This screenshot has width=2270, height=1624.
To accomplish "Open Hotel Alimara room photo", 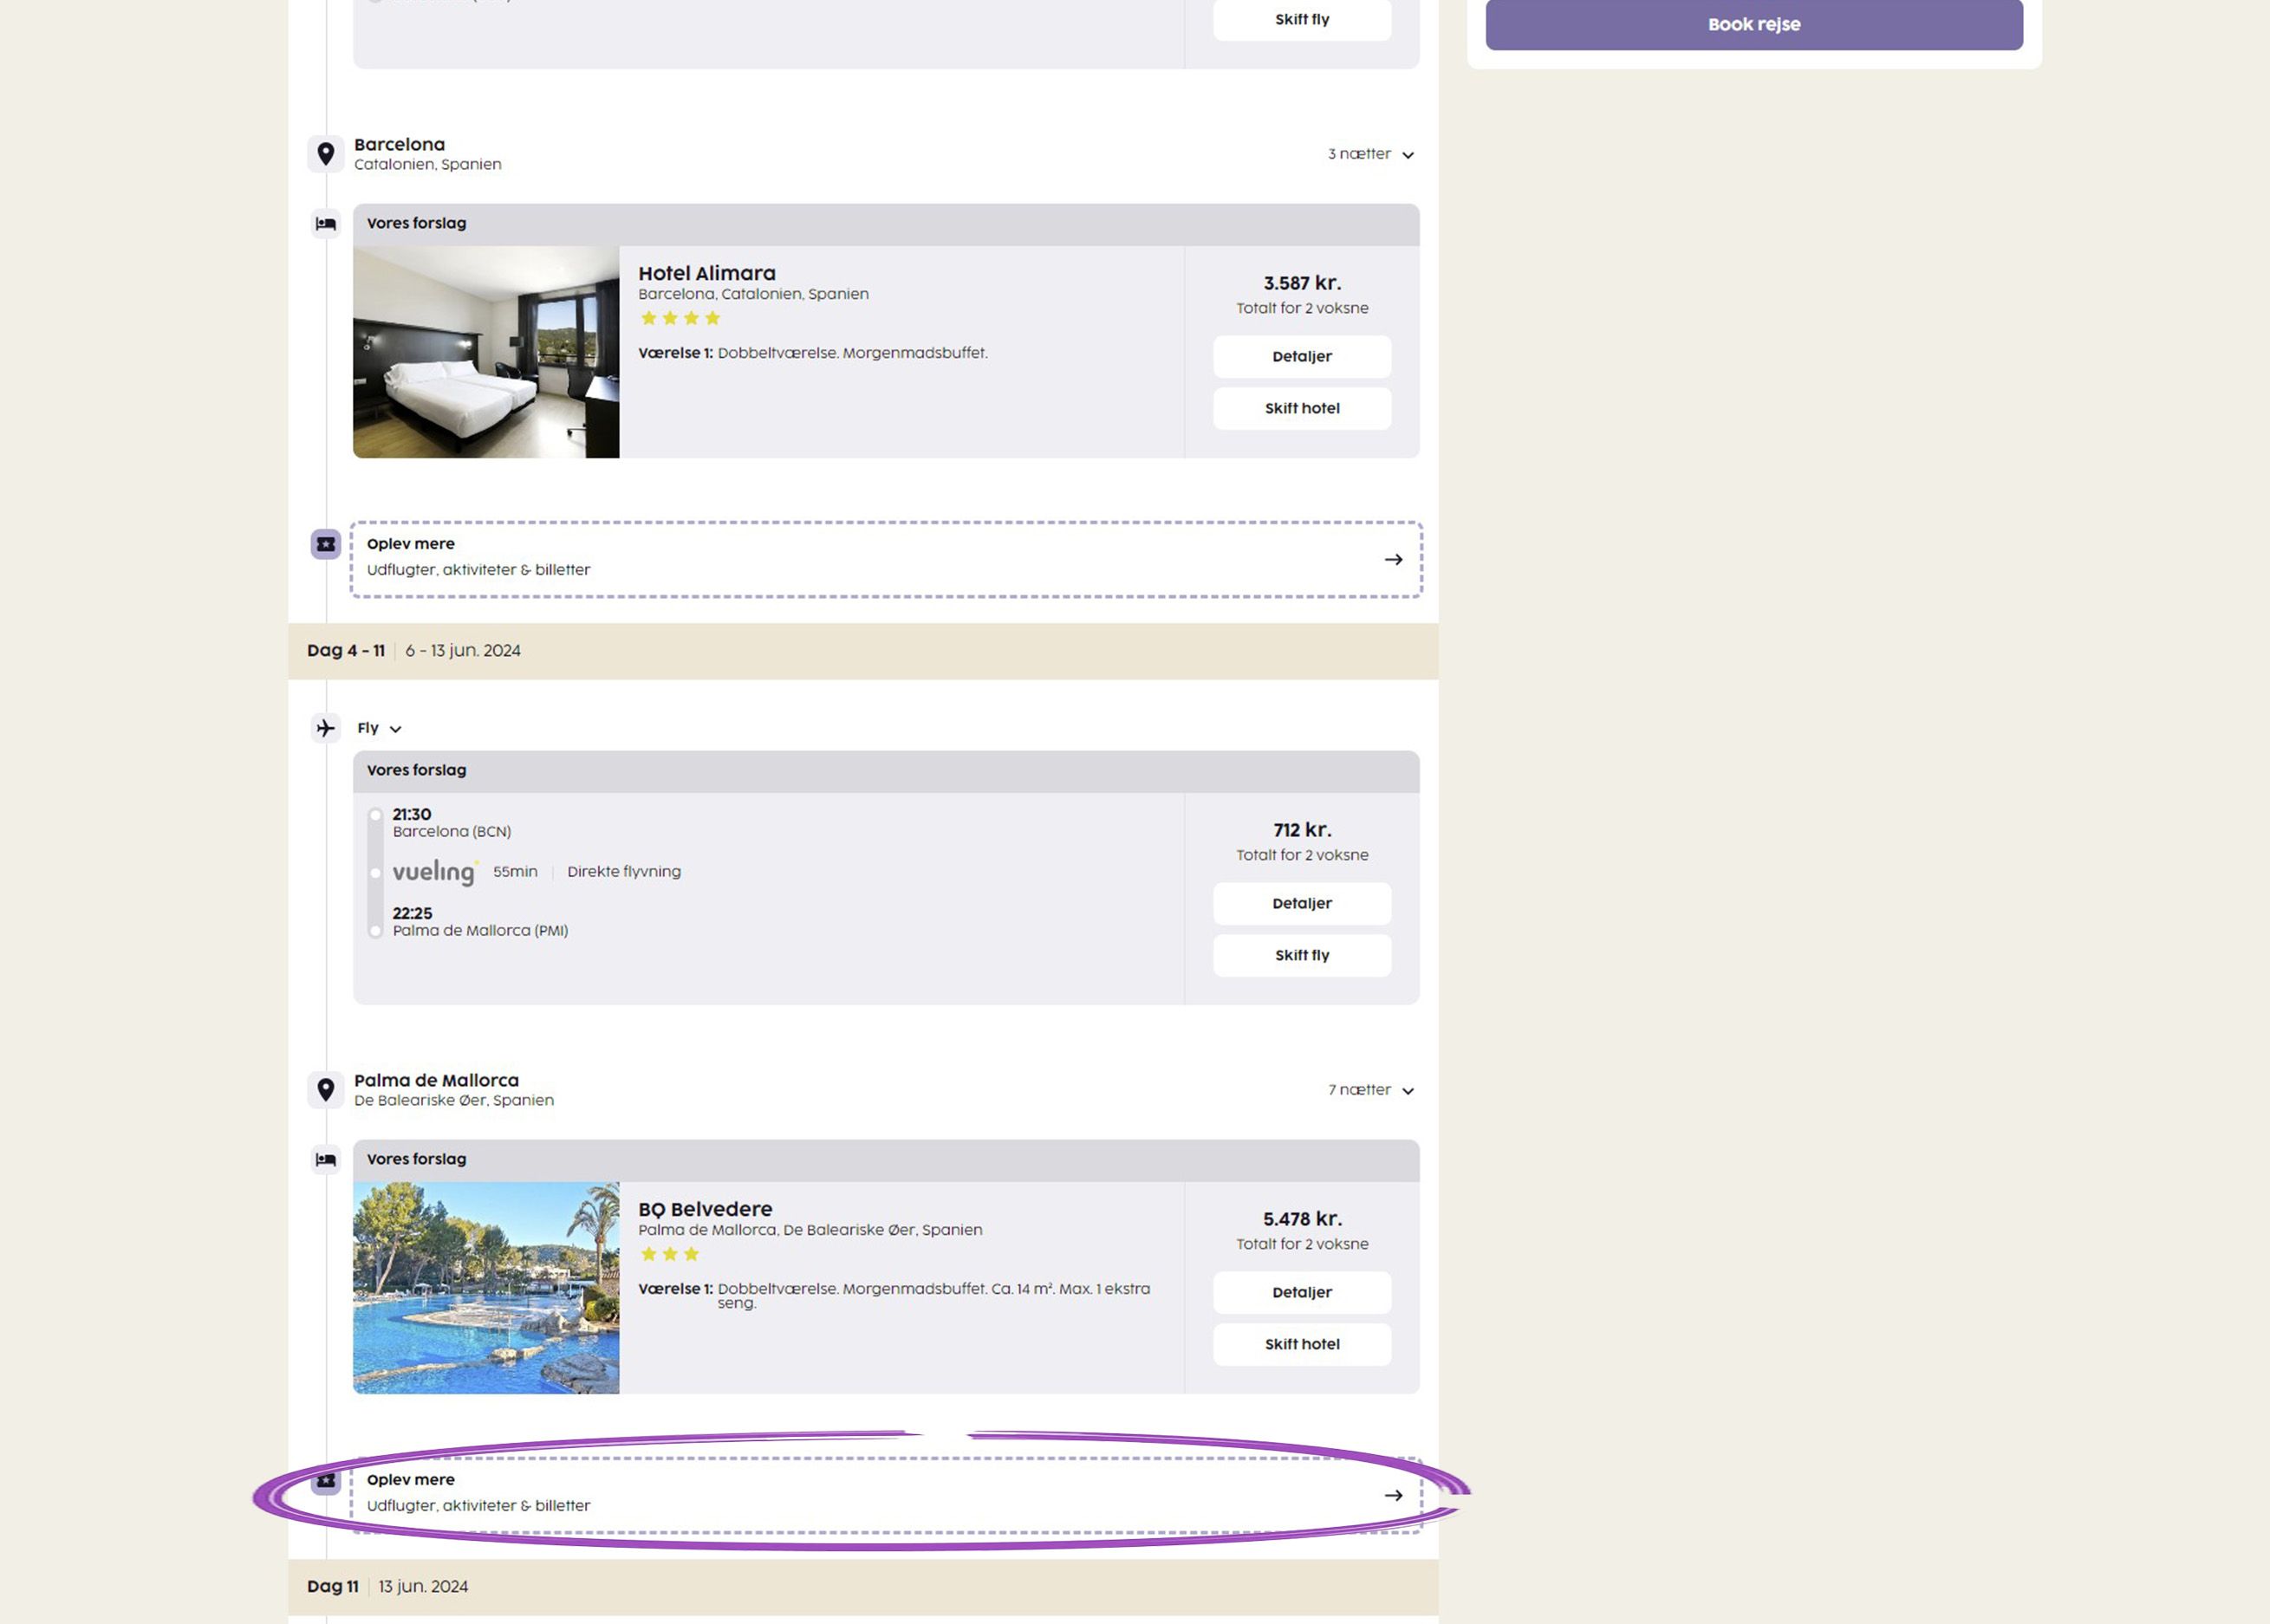I will pos(486,352).
